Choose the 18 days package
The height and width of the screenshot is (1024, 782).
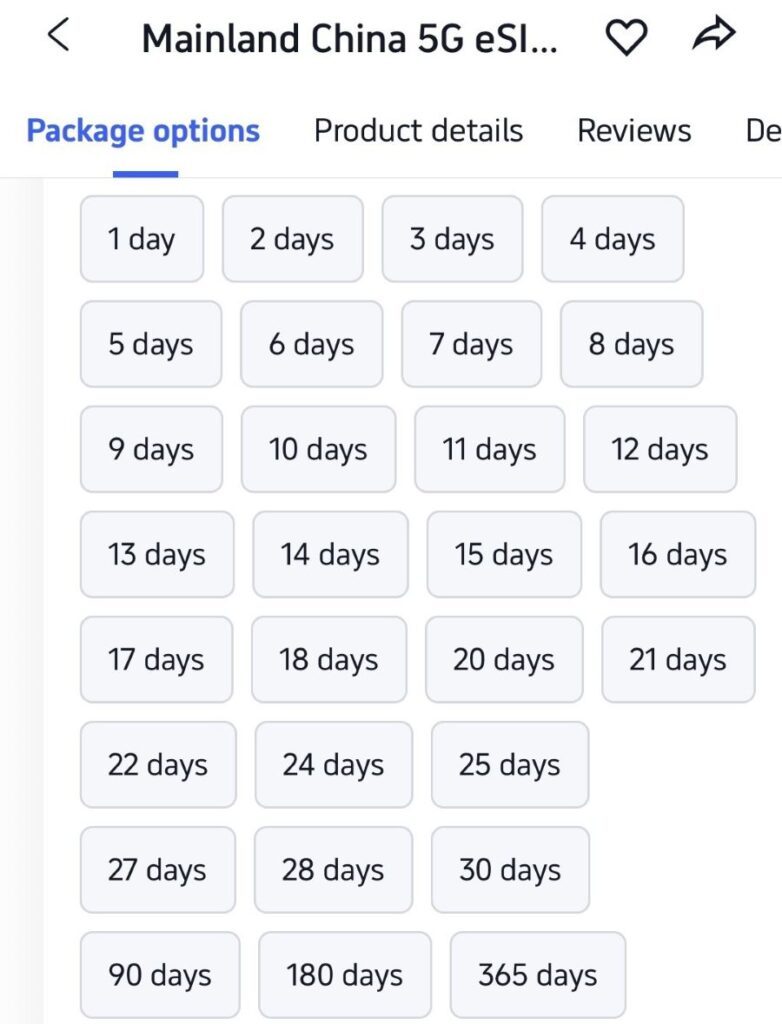[329, 660]
